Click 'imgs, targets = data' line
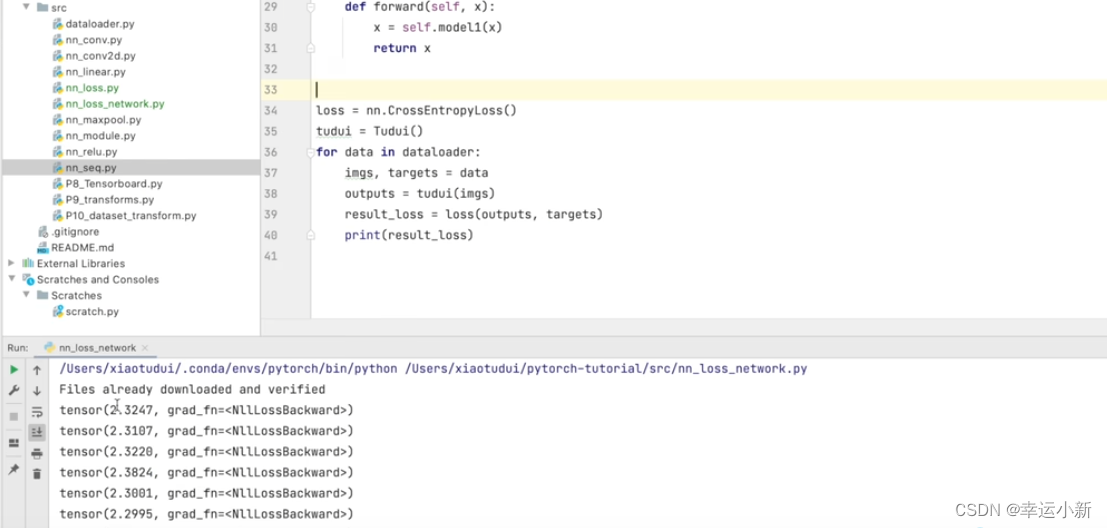1107x528 pixels. tap(417, 173)
